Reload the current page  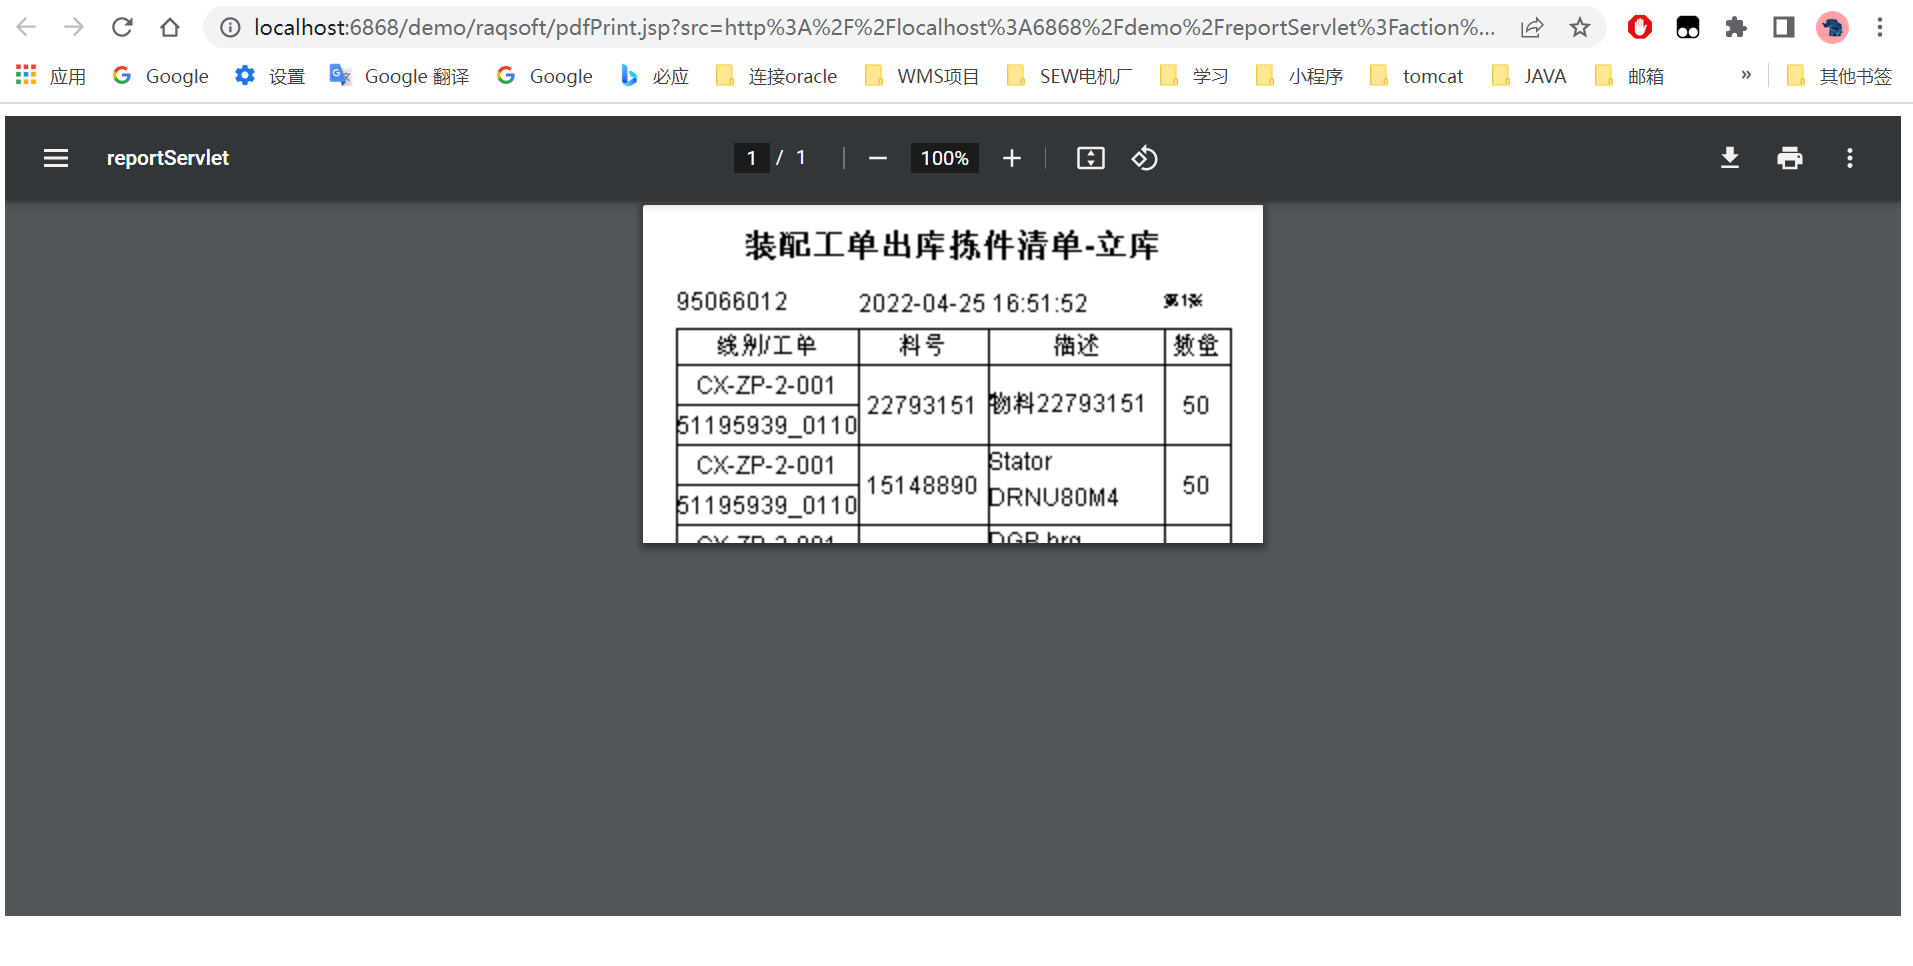click(x=122, y=27)
